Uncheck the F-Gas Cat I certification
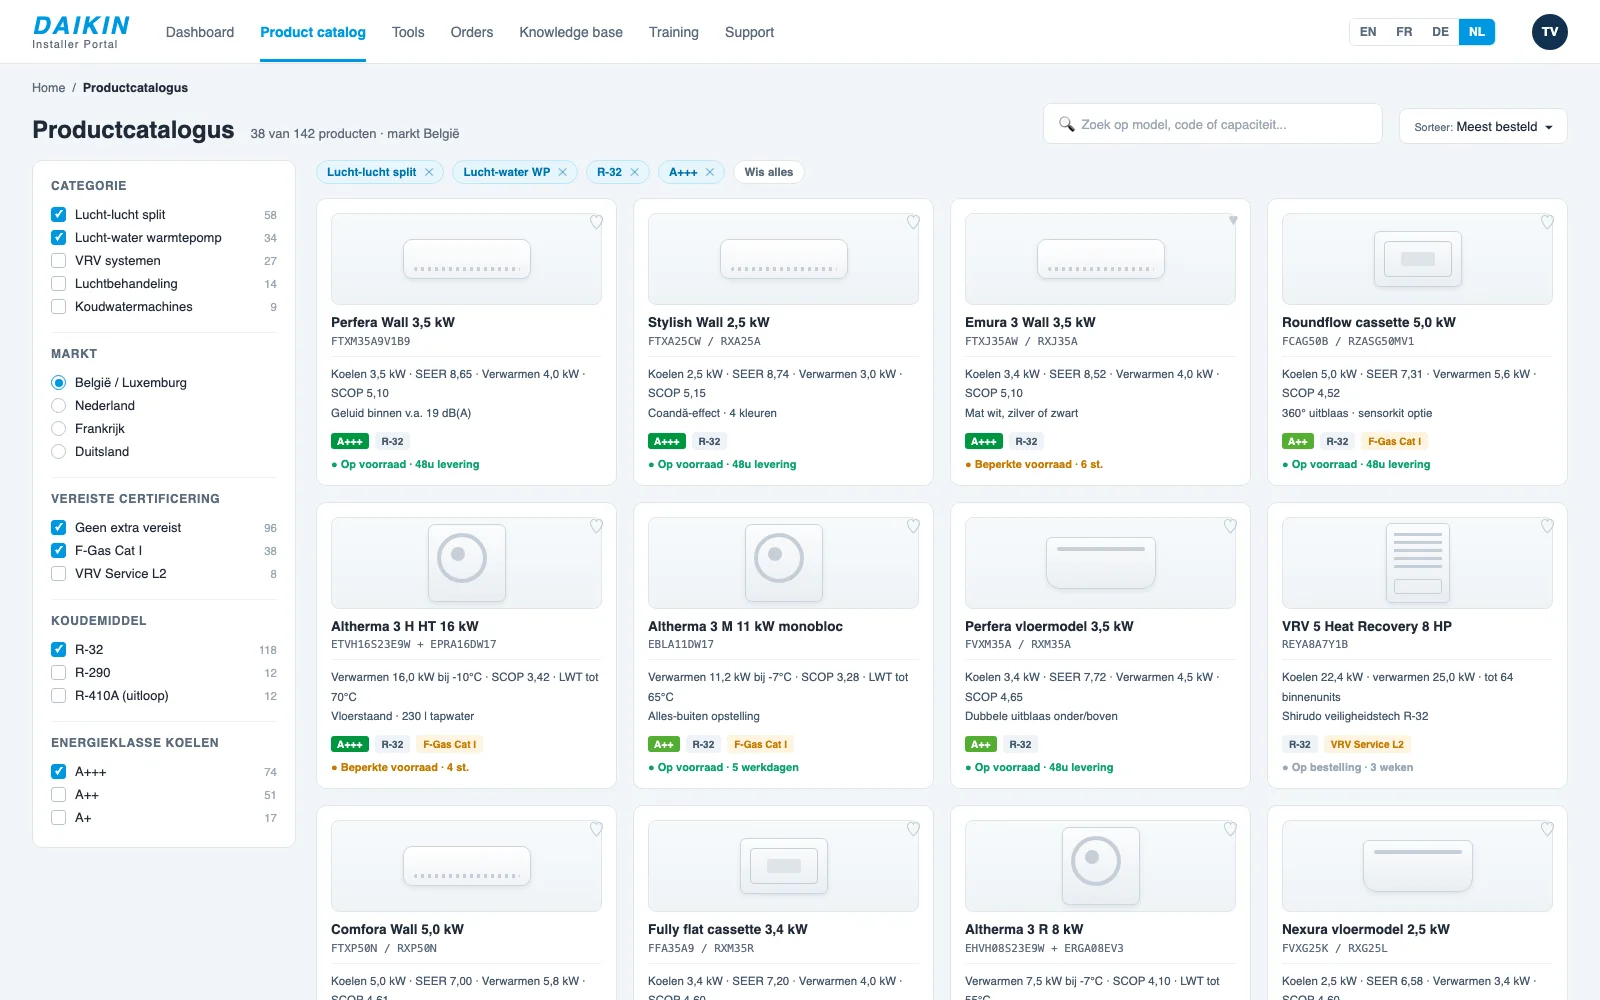Image resolution: width=1600 pixels, height=1000 pixels. (x=58, y=550)
